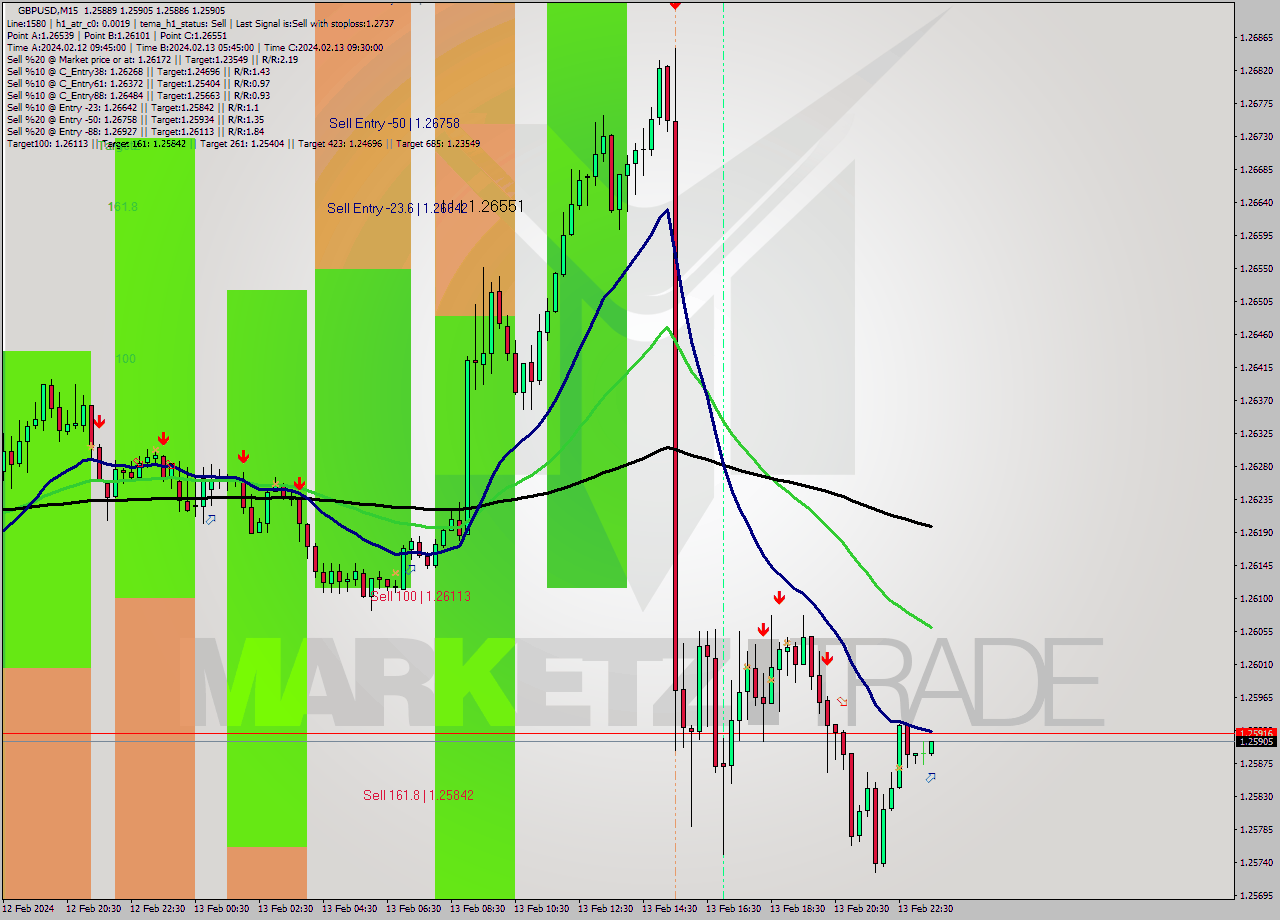
Task: Click the leftmost red sell arrow near 12 Feb 20:30
Action: (x=99, y=423)
